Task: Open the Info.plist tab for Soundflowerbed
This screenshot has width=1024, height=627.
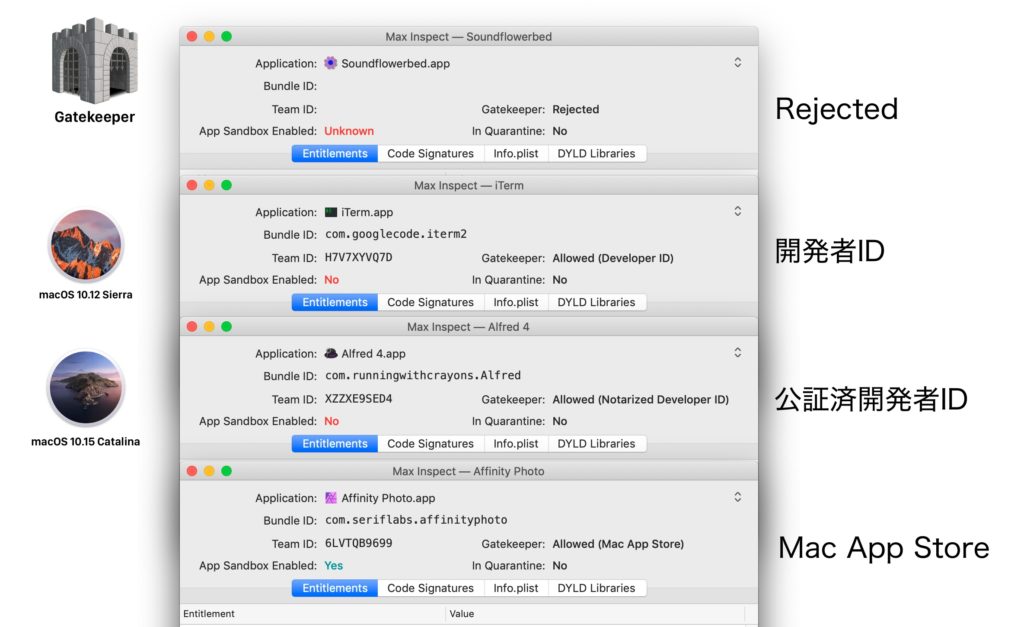Action: (x=516, y=153)
